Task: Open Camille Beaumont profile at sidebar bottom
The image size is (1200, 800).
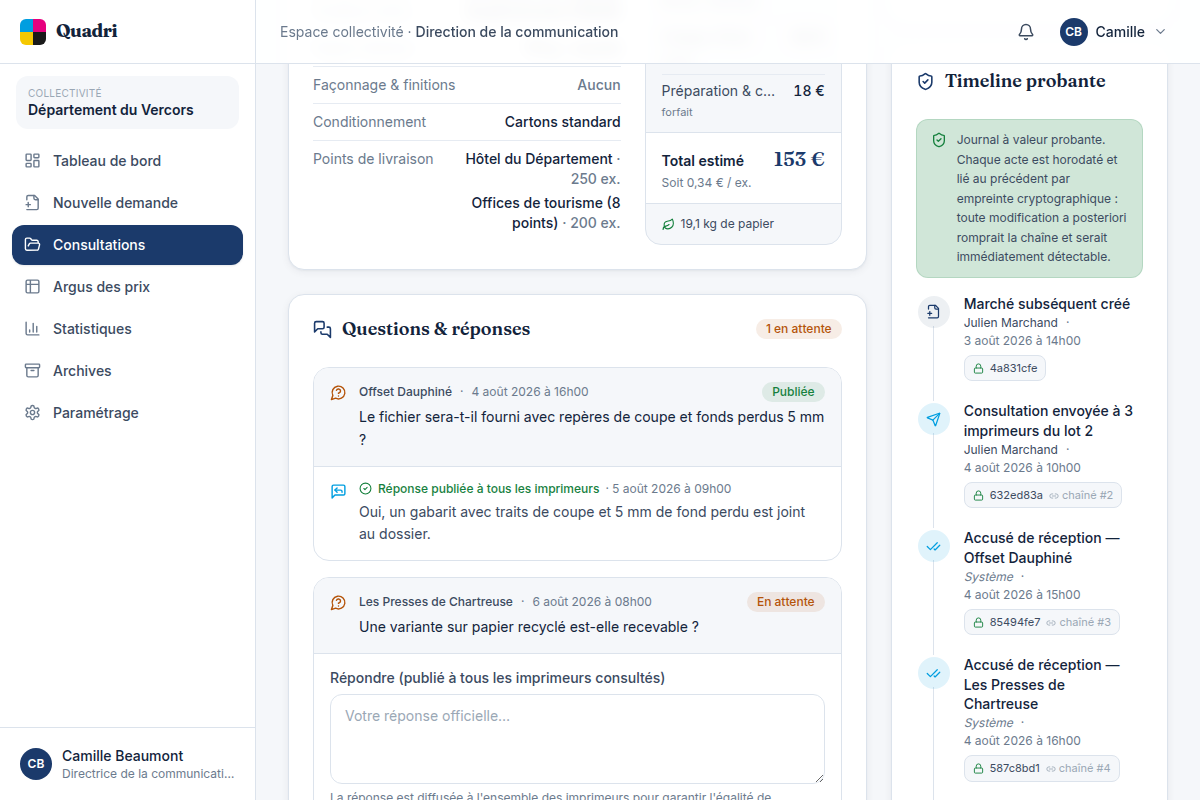Action: click(127, 764)
